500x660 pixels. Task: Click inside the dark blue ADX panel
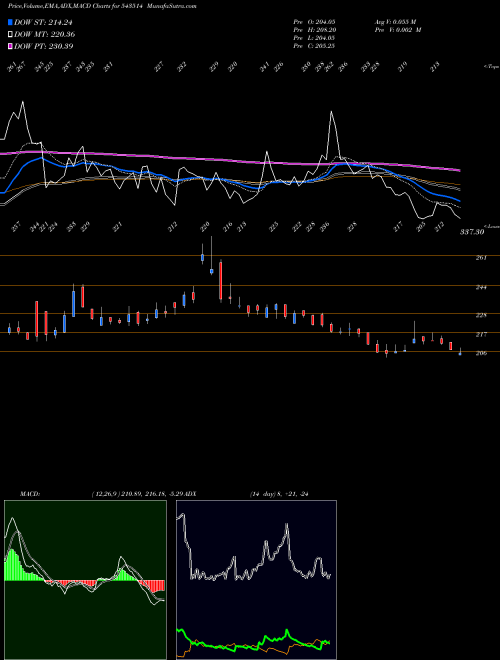[x=256, y=580]
